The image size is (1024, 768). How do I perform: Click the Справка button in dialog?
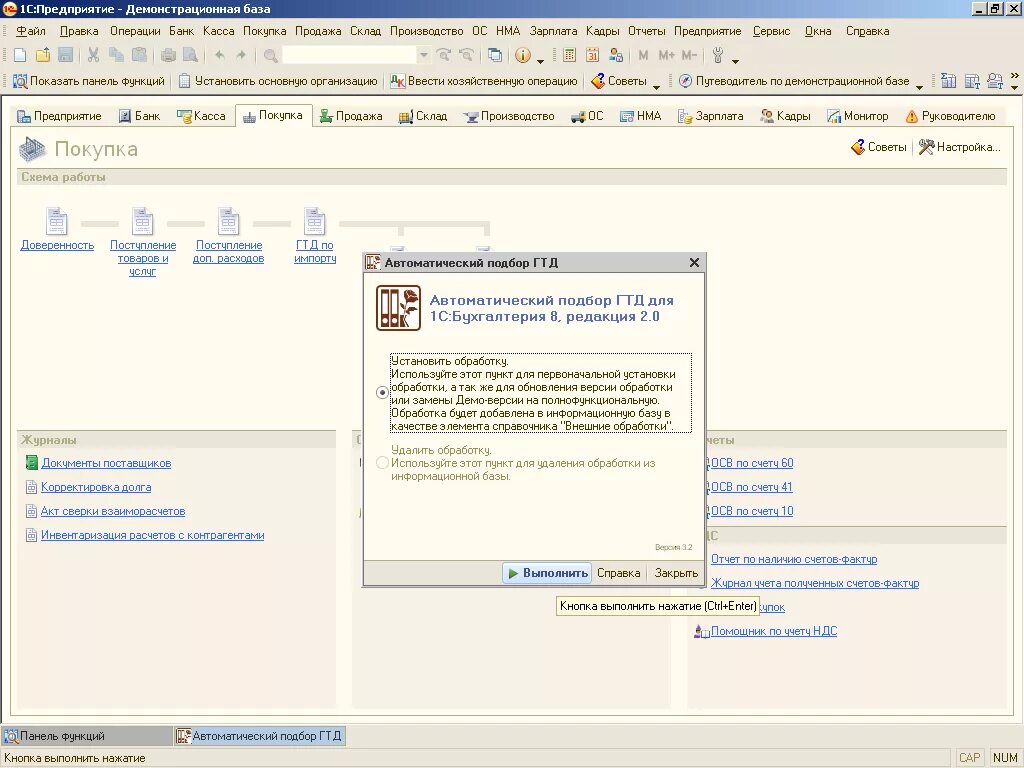(x=618, y=573)
